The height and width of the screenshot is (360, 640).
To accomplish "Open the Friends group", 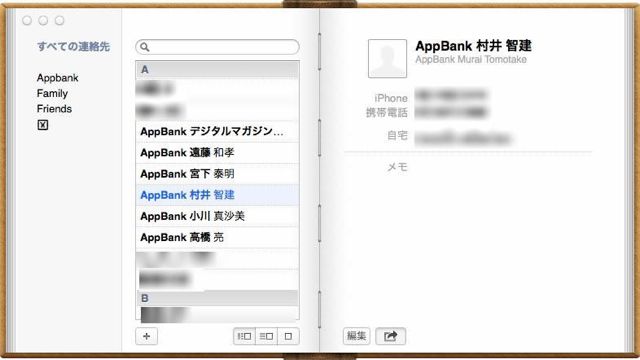I will (x=54, y=109).
